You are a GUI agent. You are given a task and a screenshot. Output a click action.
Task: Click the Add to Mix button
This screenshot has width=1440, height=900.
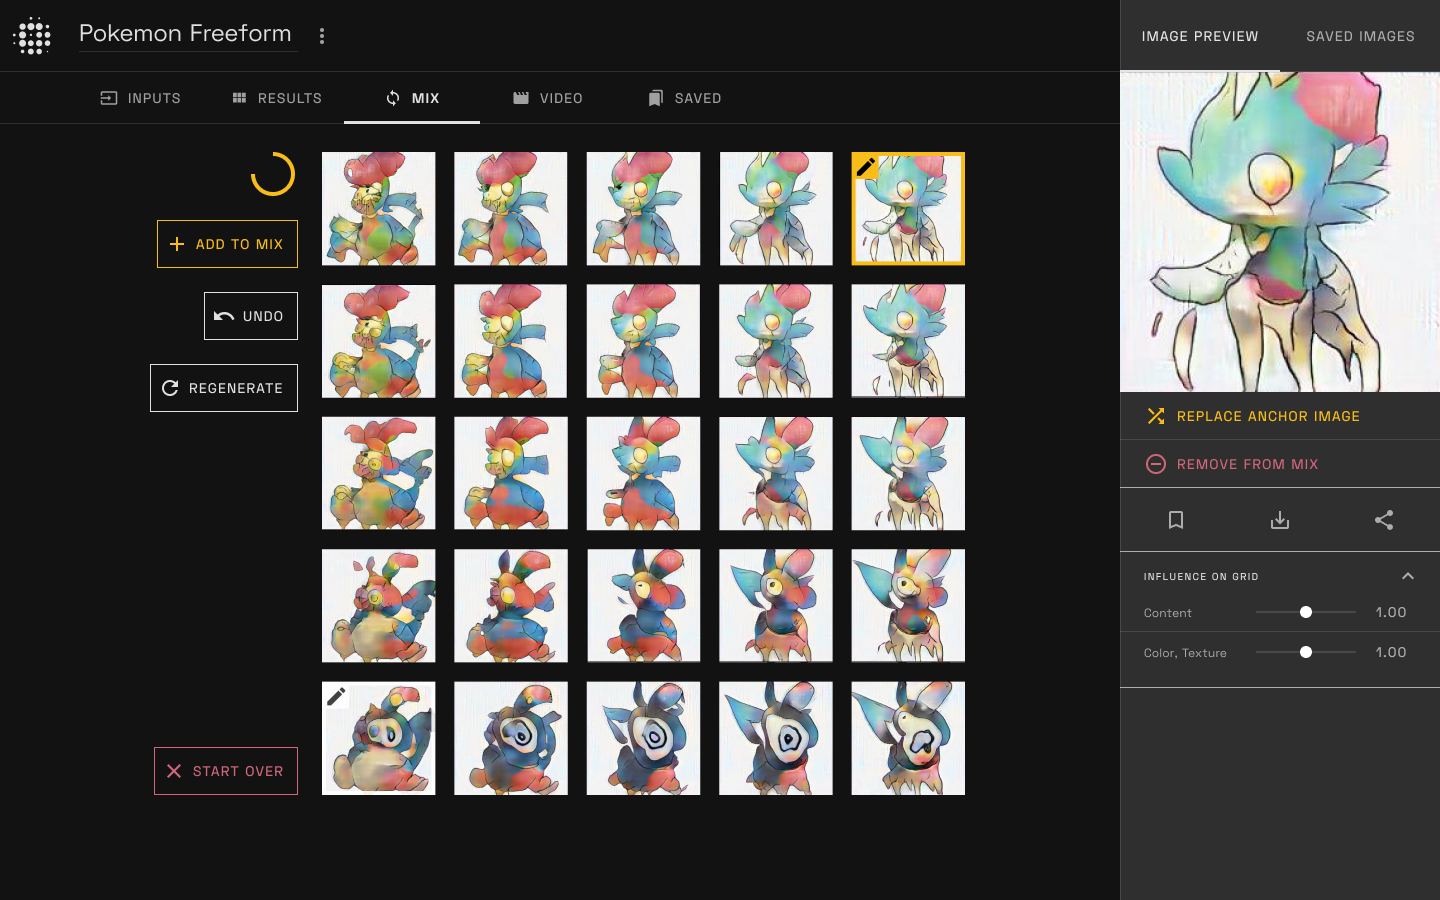[227, 244]
